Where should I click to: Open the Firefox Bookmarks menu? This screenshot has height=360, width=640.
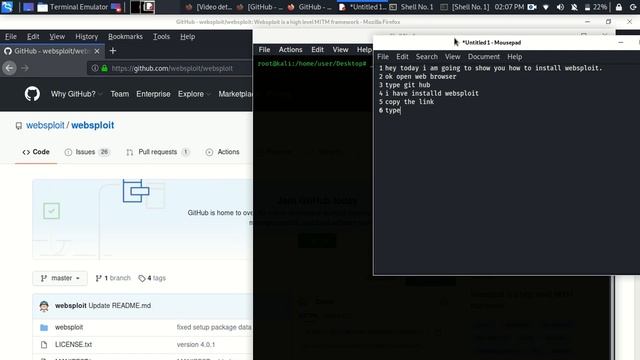click(x=125, y=36)
